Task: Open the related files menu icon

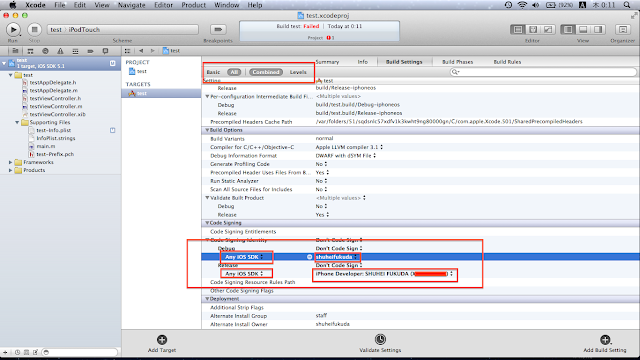Action: click(127, 51)
